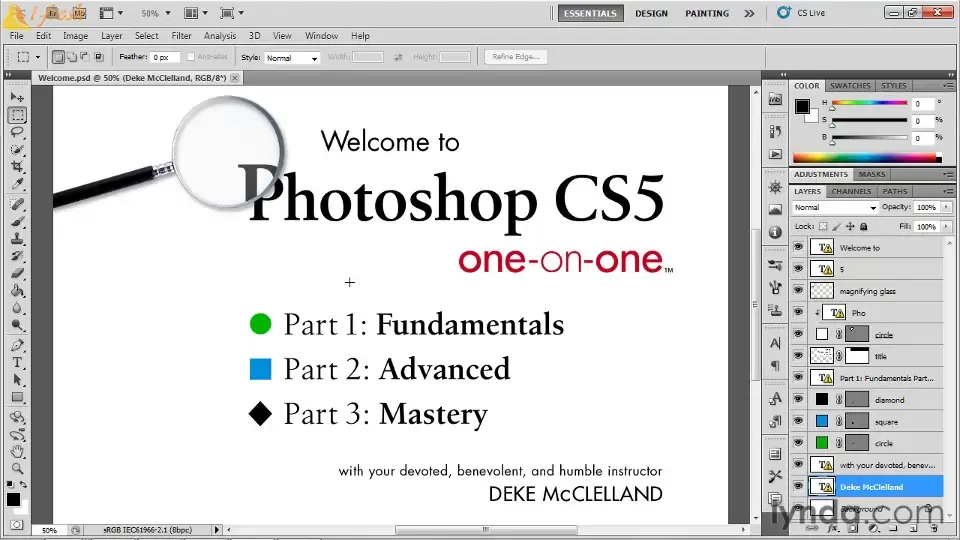Open the Screen Mode dropdown
The width and height of the screenshot is (960, 540).
[232, 13]
